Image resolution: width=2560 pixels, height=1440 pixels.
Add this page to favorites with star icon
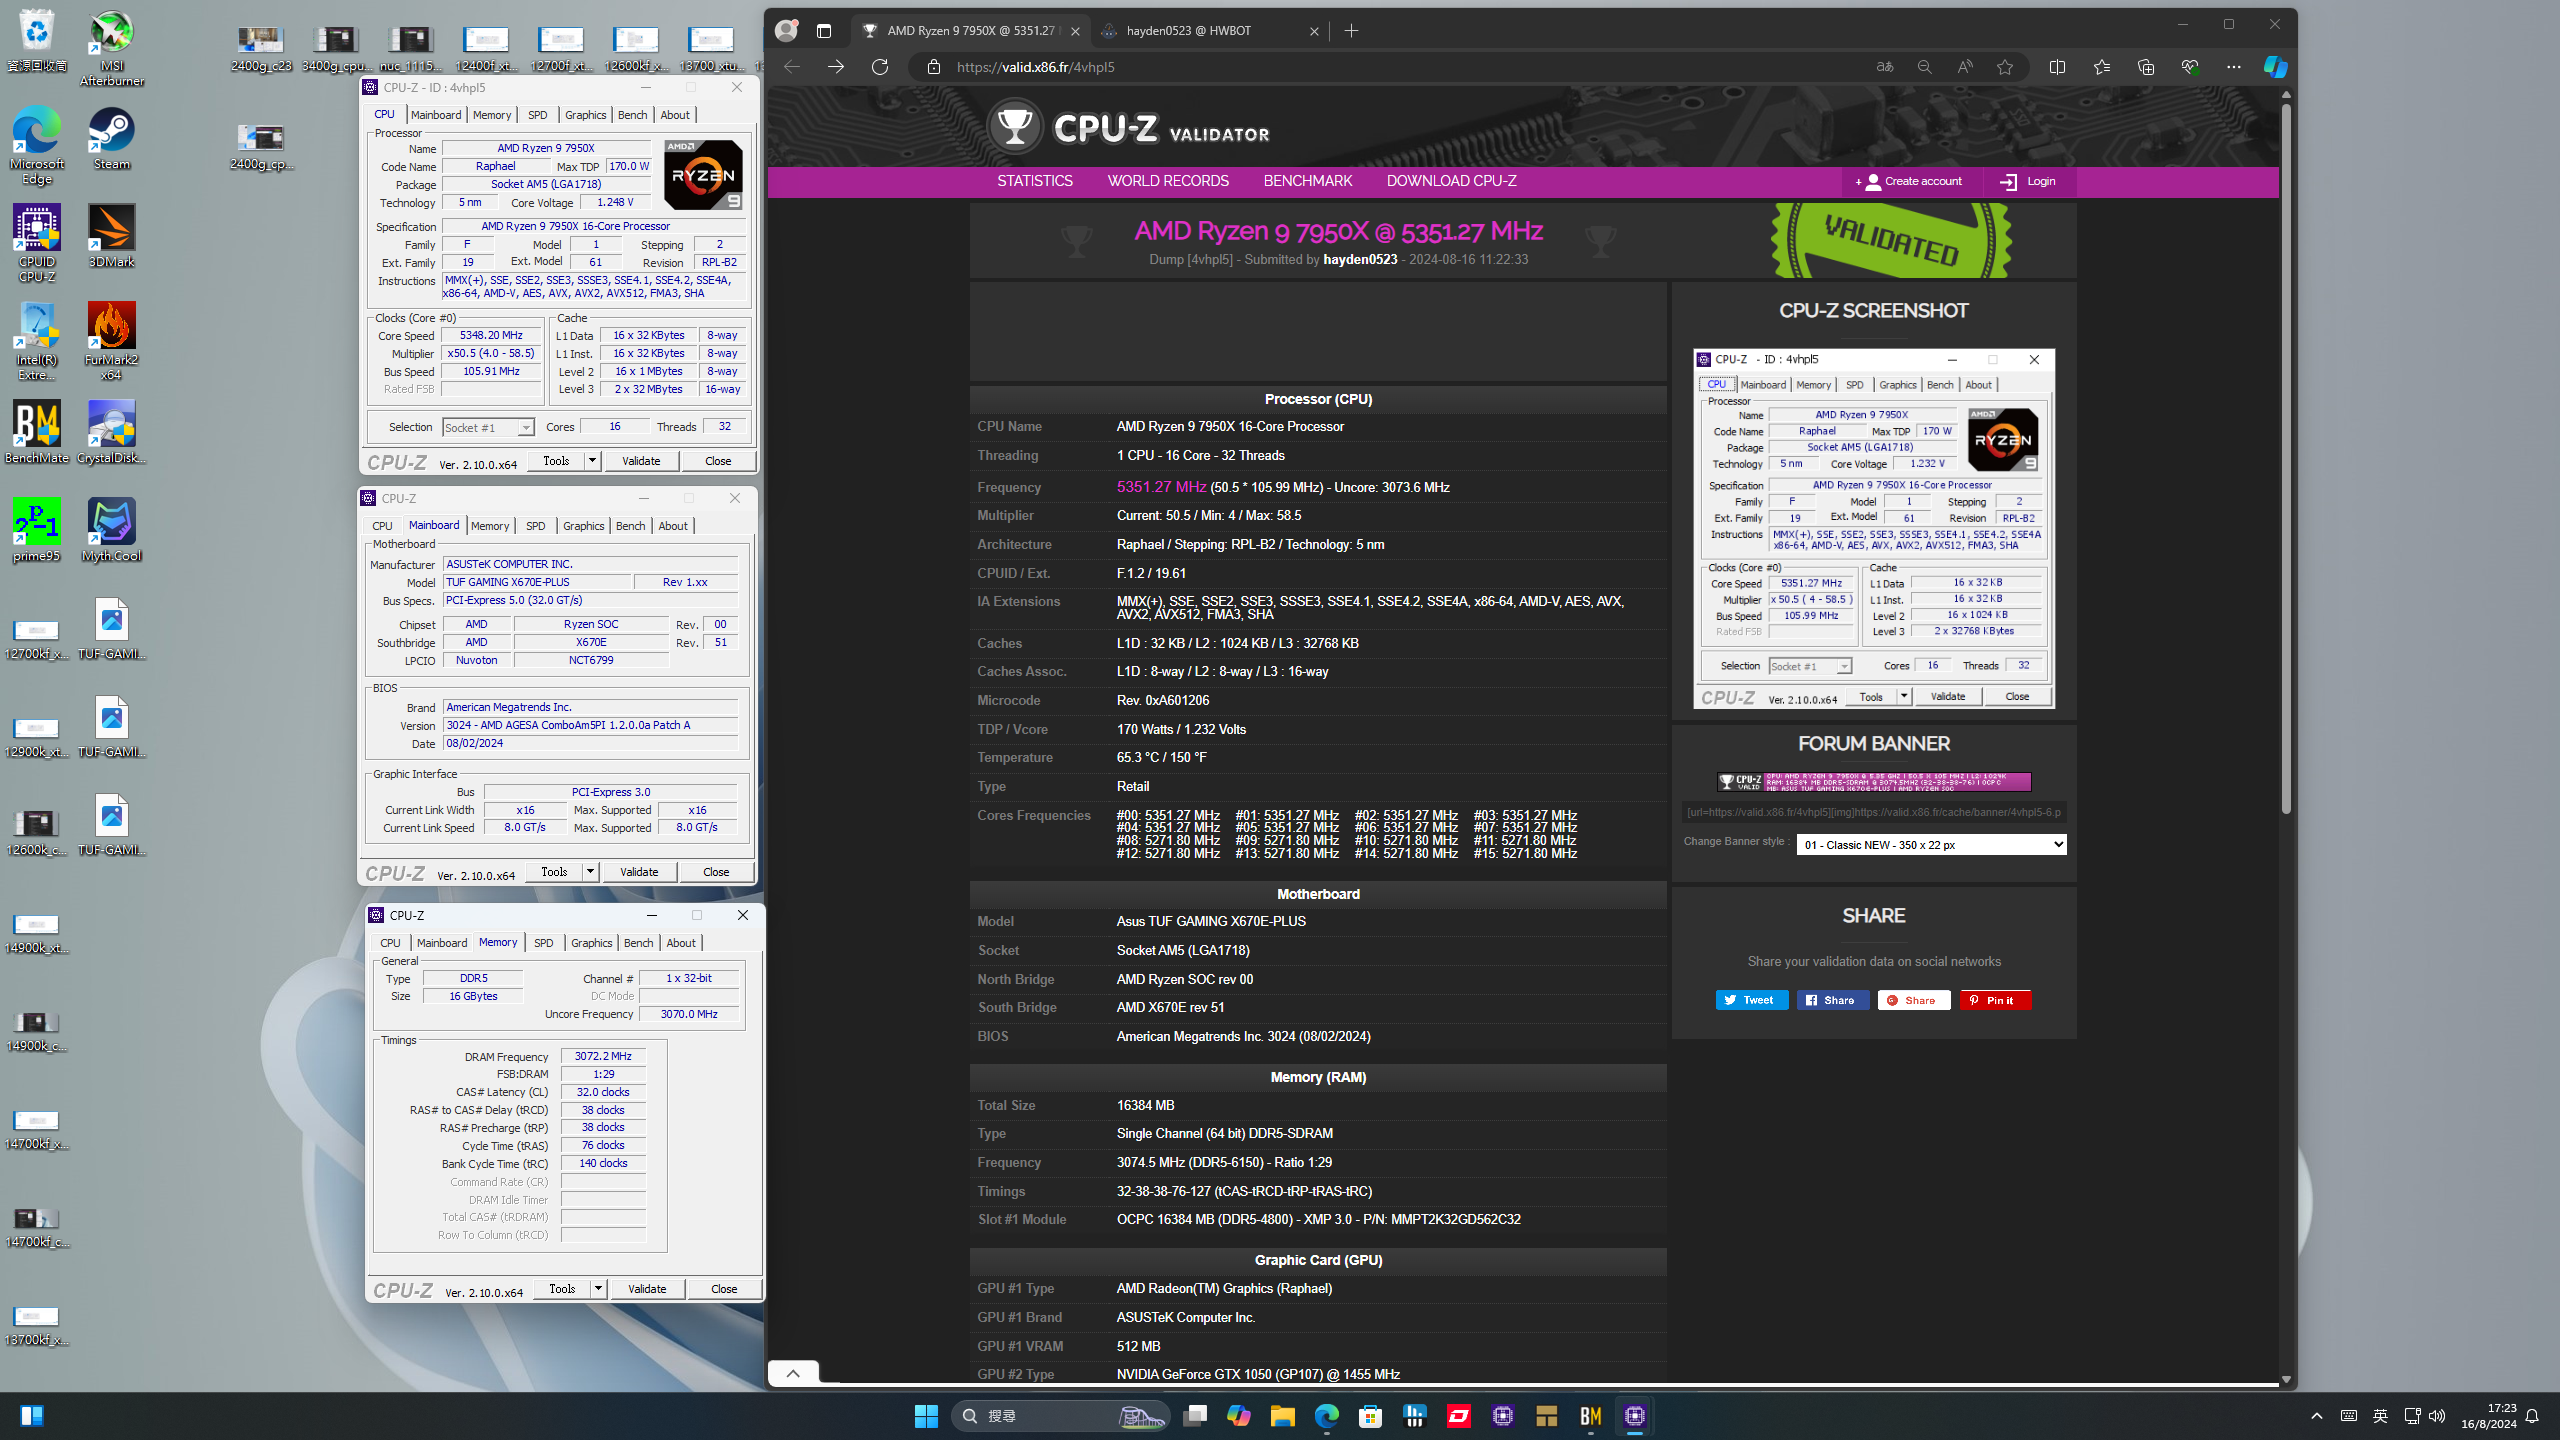[x=2005, y=67]
